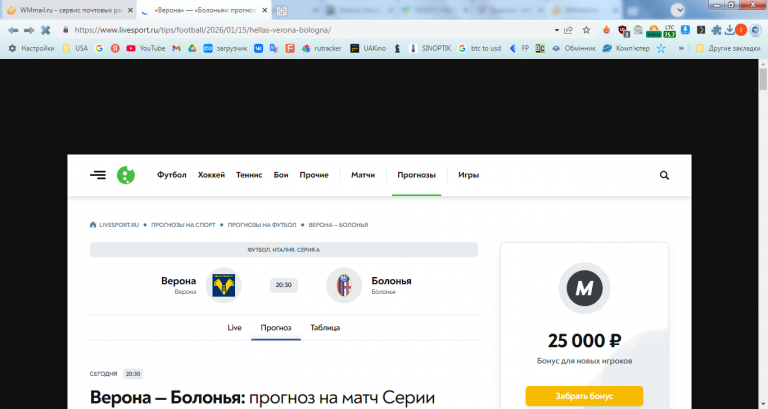This screenshot has width=768, height=409.
Task: Follow the ПРОГНОЗЫ НА СПОРТ breadcrumb
Action: coord(183,225)
